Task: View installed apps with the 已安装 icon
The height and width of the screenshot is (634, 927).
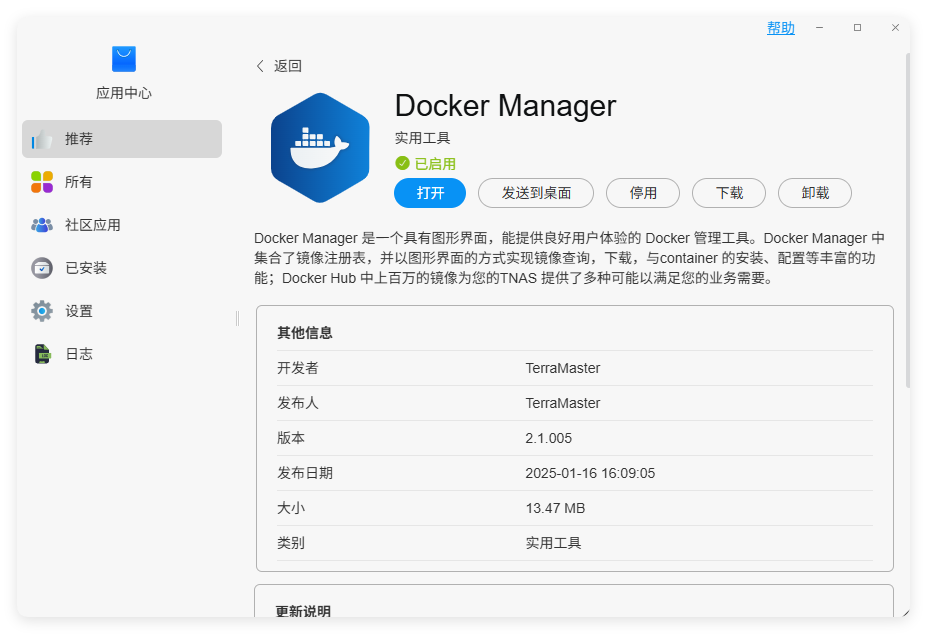Action: (x=42, y=267)
